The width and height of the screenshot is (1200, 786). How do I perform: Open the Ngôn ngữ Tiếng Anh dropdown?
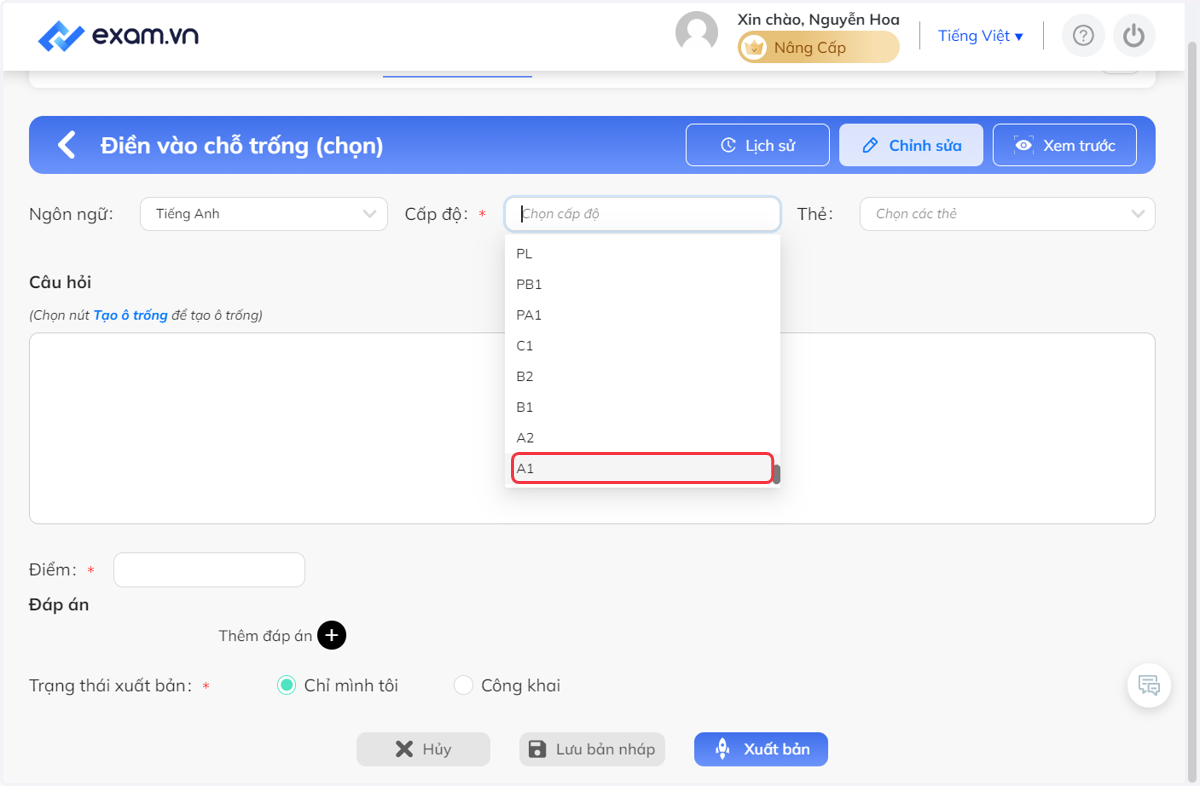[x=264, y=214]
